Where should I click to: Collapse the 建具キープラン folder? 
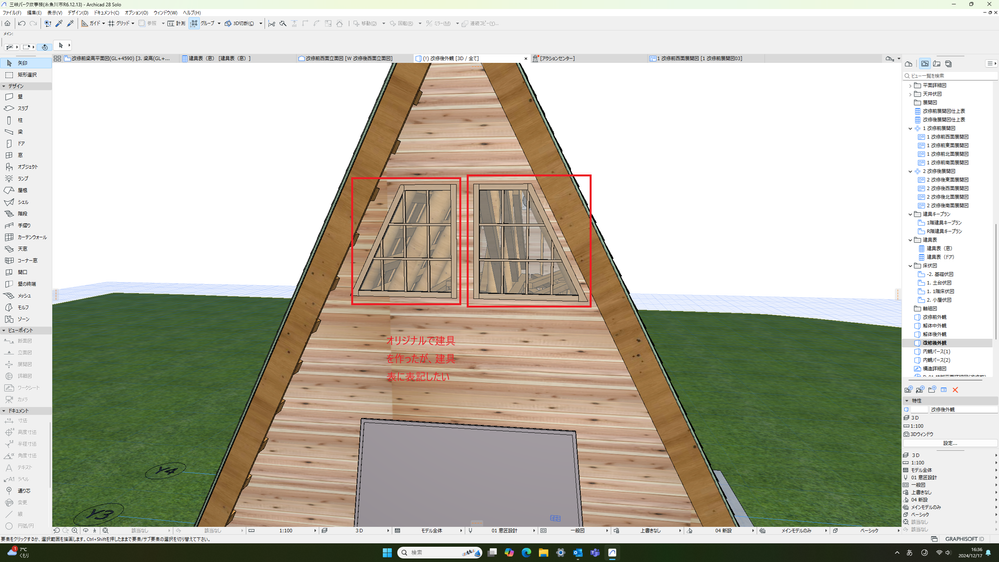coord(910,214)
